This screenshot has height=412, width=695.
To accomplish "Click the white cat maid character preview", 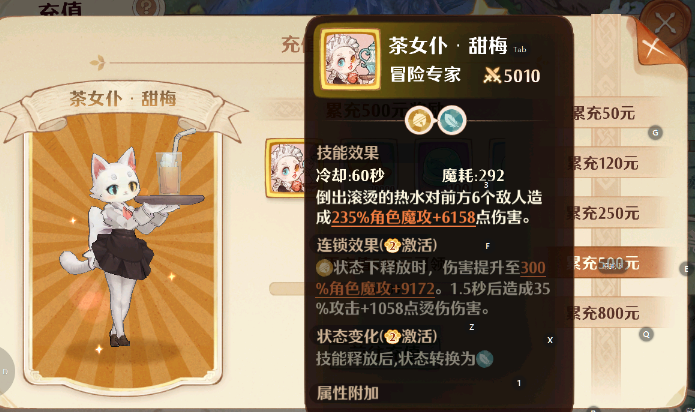I will click(x=131, y=244).
